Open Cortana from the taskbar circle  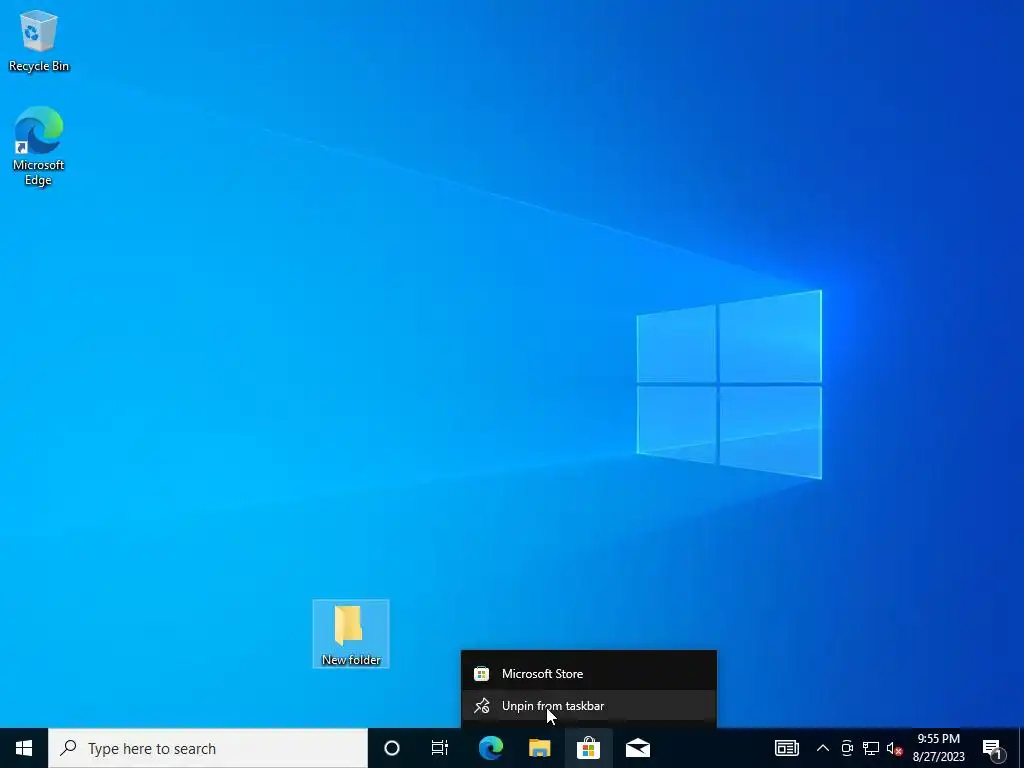point(392,748)
